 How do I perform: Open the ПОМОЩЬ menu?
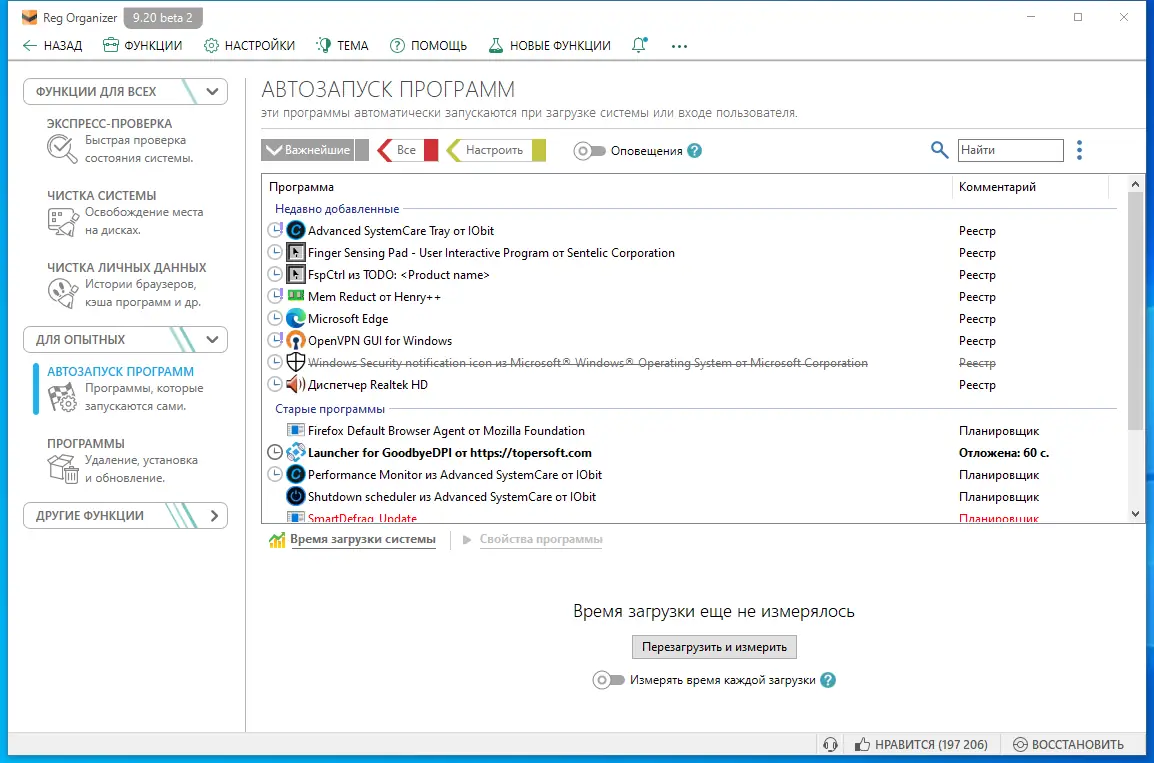[428, 46]
